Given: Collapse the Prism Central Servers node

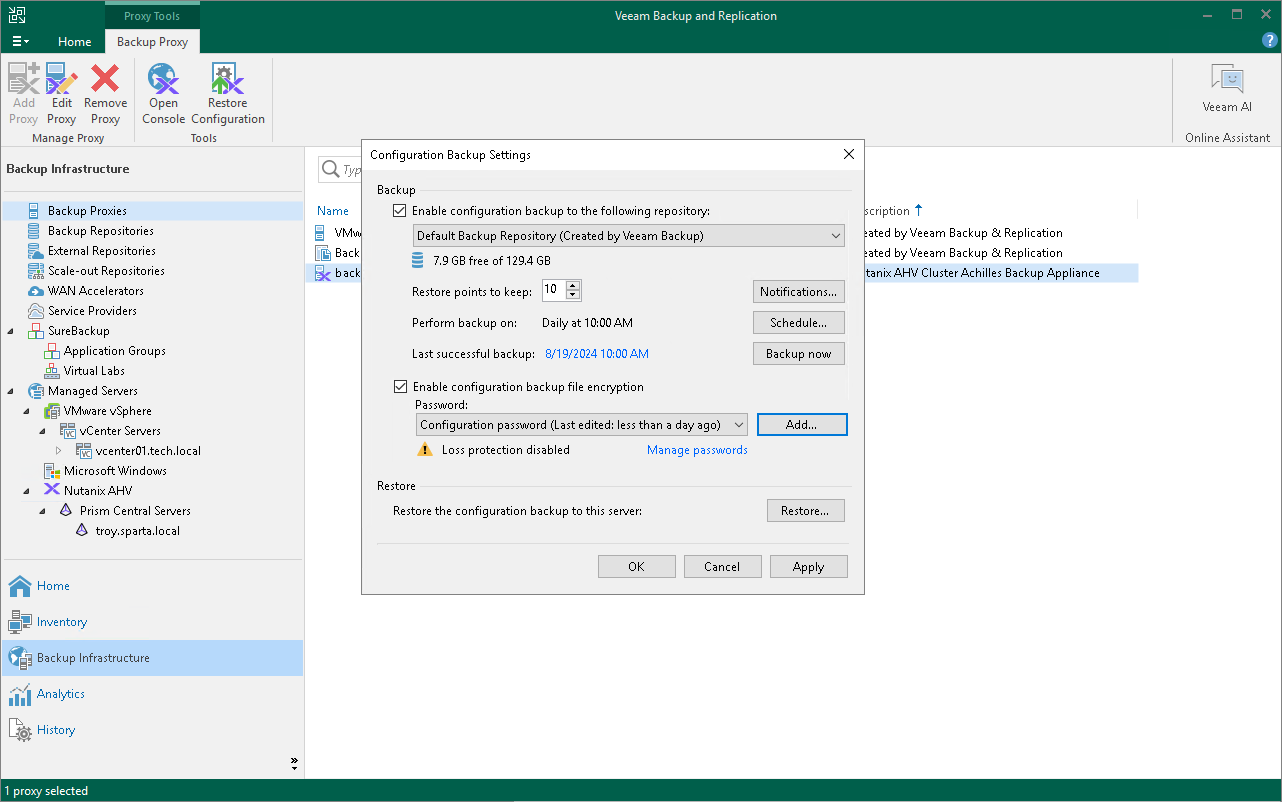Looking at the screenshot, I should pos(43,511).
